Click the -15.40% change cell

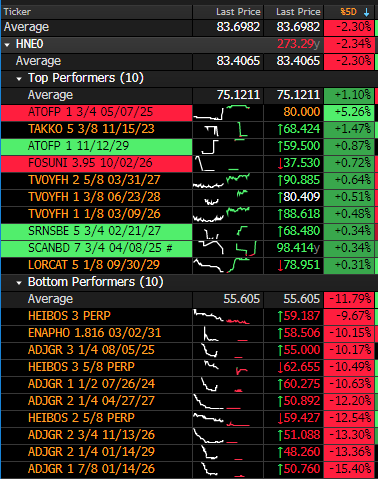349,469
